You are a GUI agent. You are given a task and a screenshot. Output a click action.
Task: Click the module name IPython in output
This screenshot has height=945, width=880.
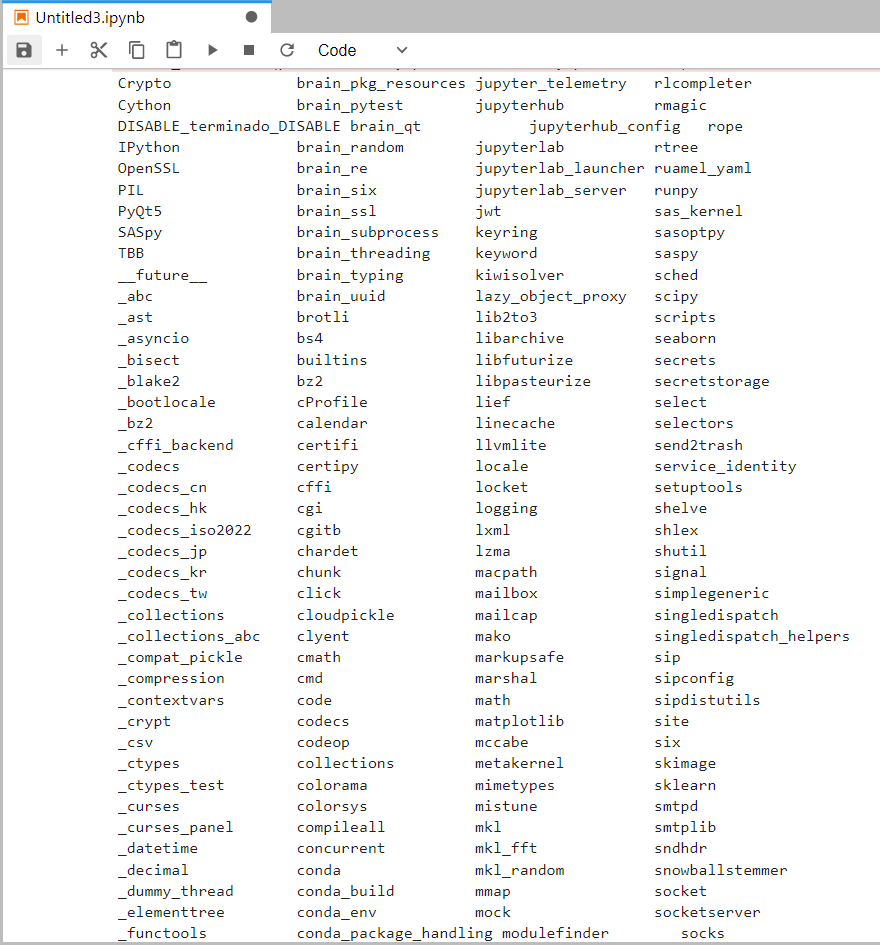148,147
